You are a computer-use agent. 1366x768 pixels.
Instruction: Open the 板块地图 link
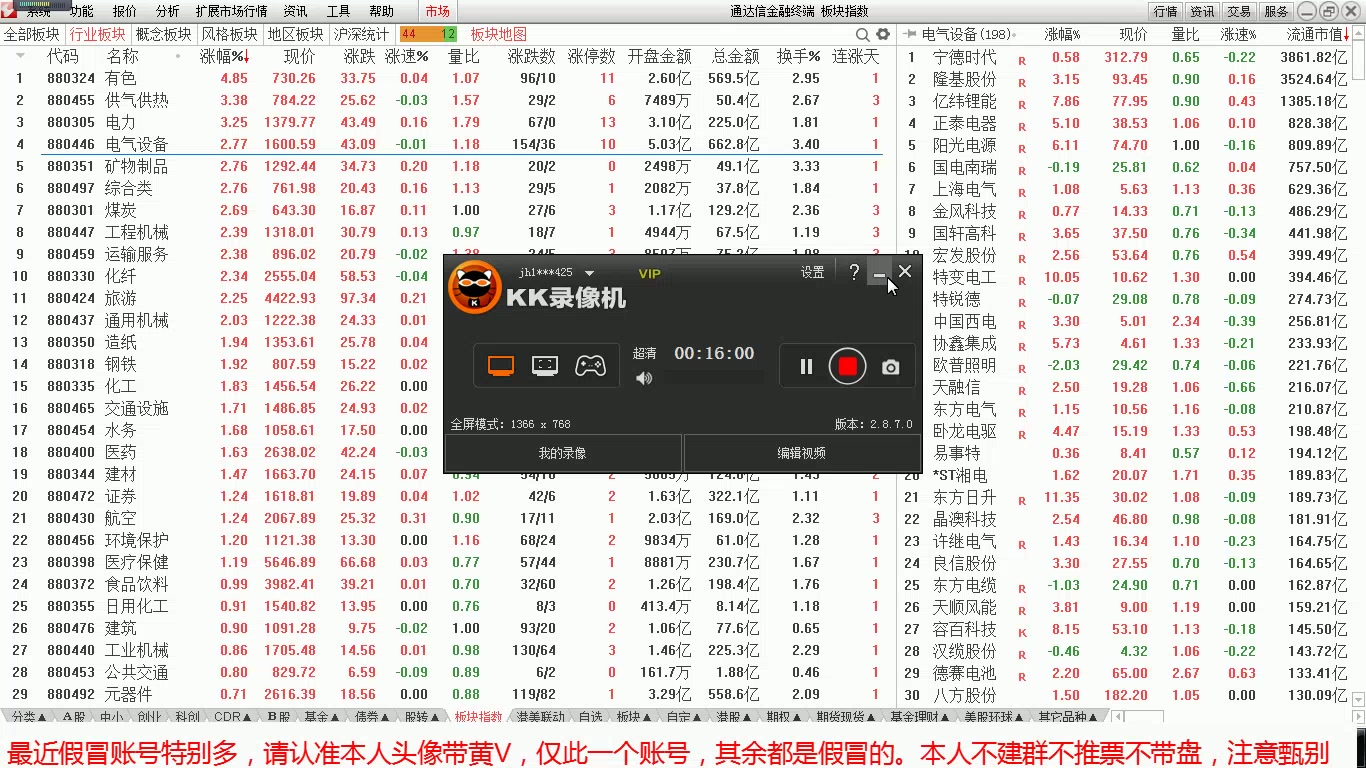(498, 34)
